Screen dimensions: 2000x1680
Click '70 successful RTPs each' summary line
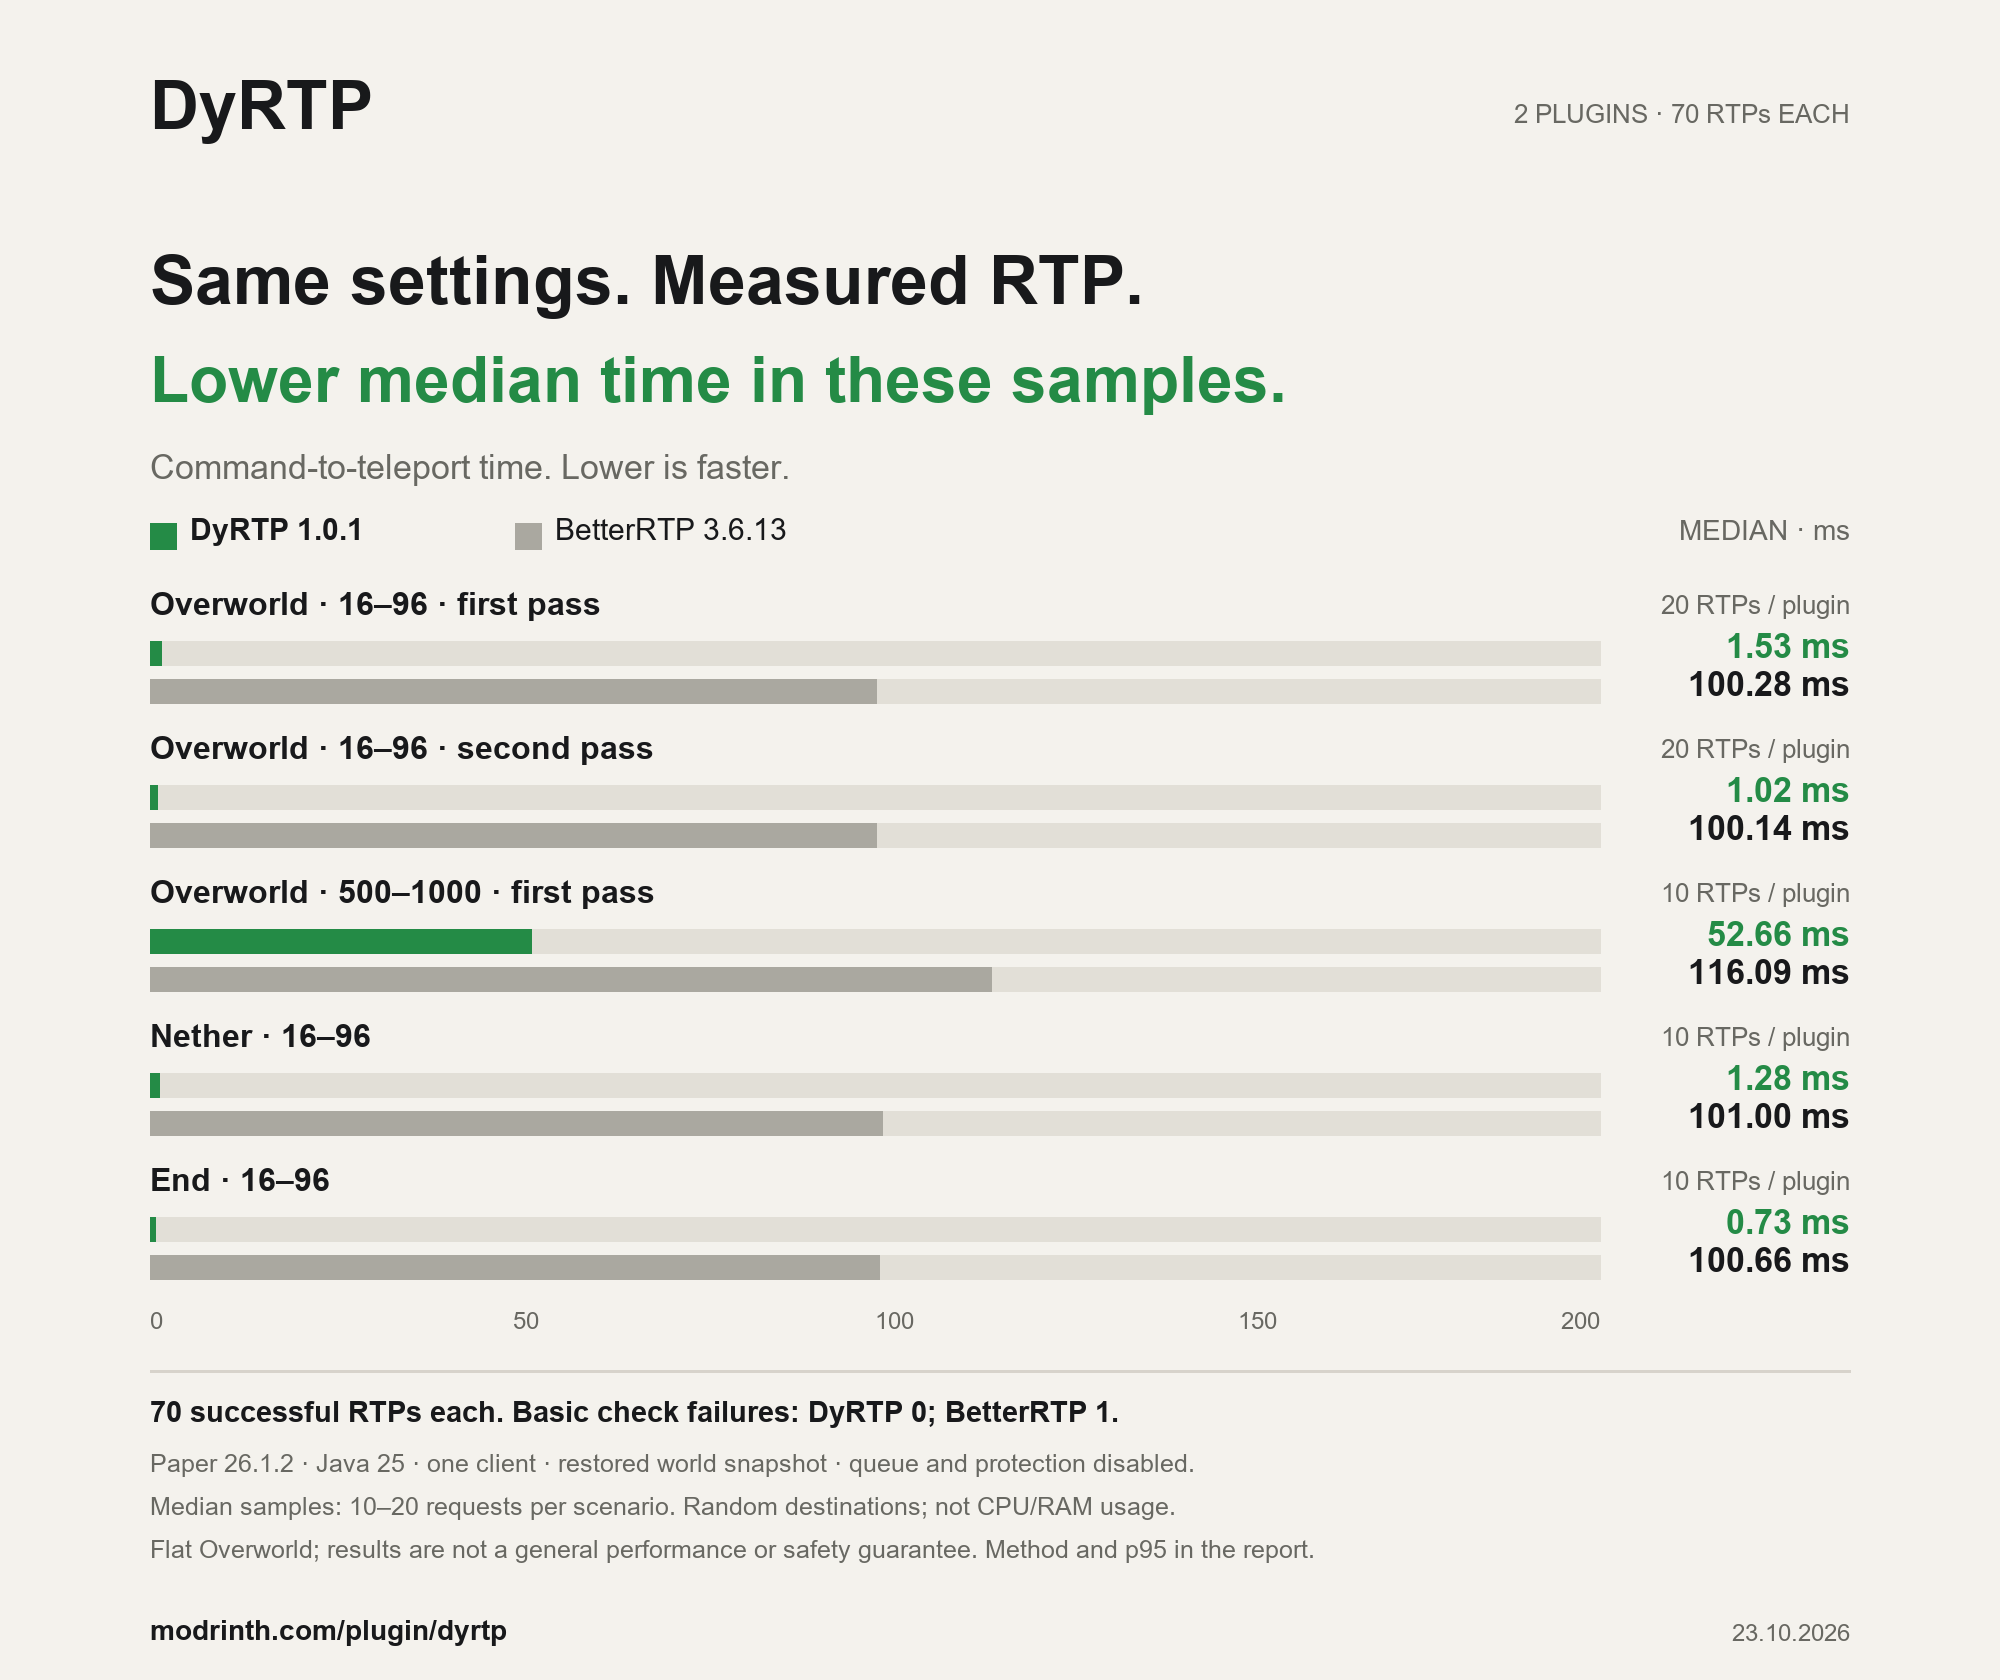point(634,1412)
